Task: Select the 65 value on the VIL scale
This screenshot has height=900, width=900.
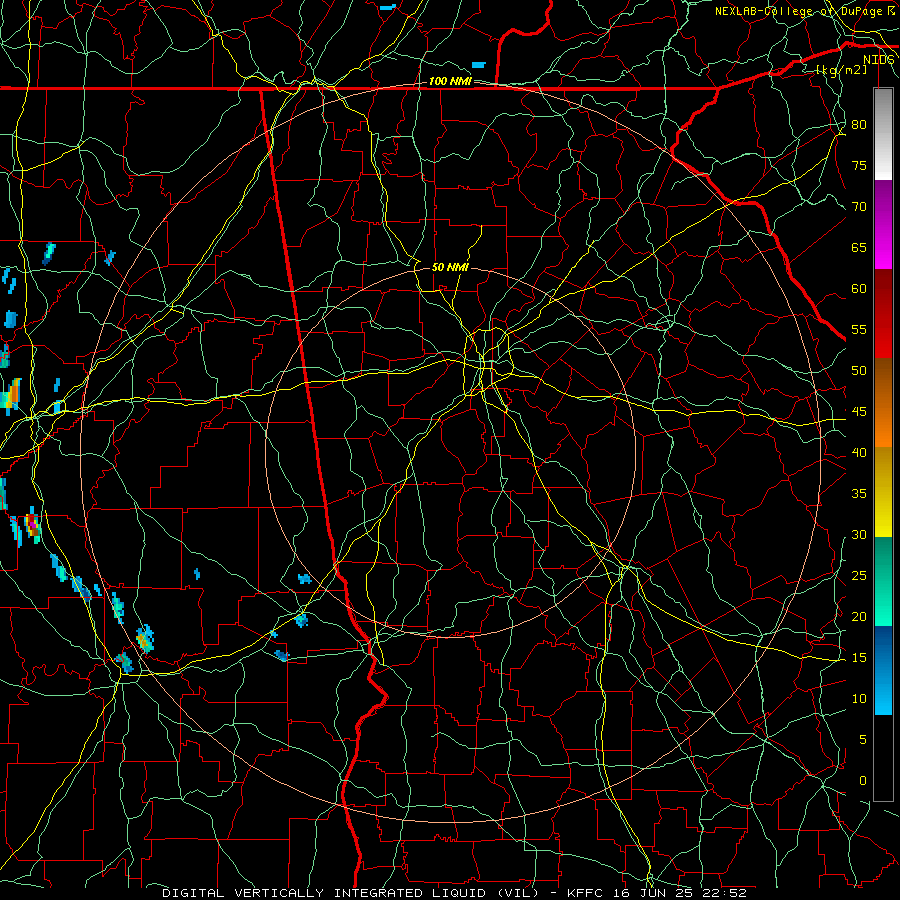Action: point(859,248)
